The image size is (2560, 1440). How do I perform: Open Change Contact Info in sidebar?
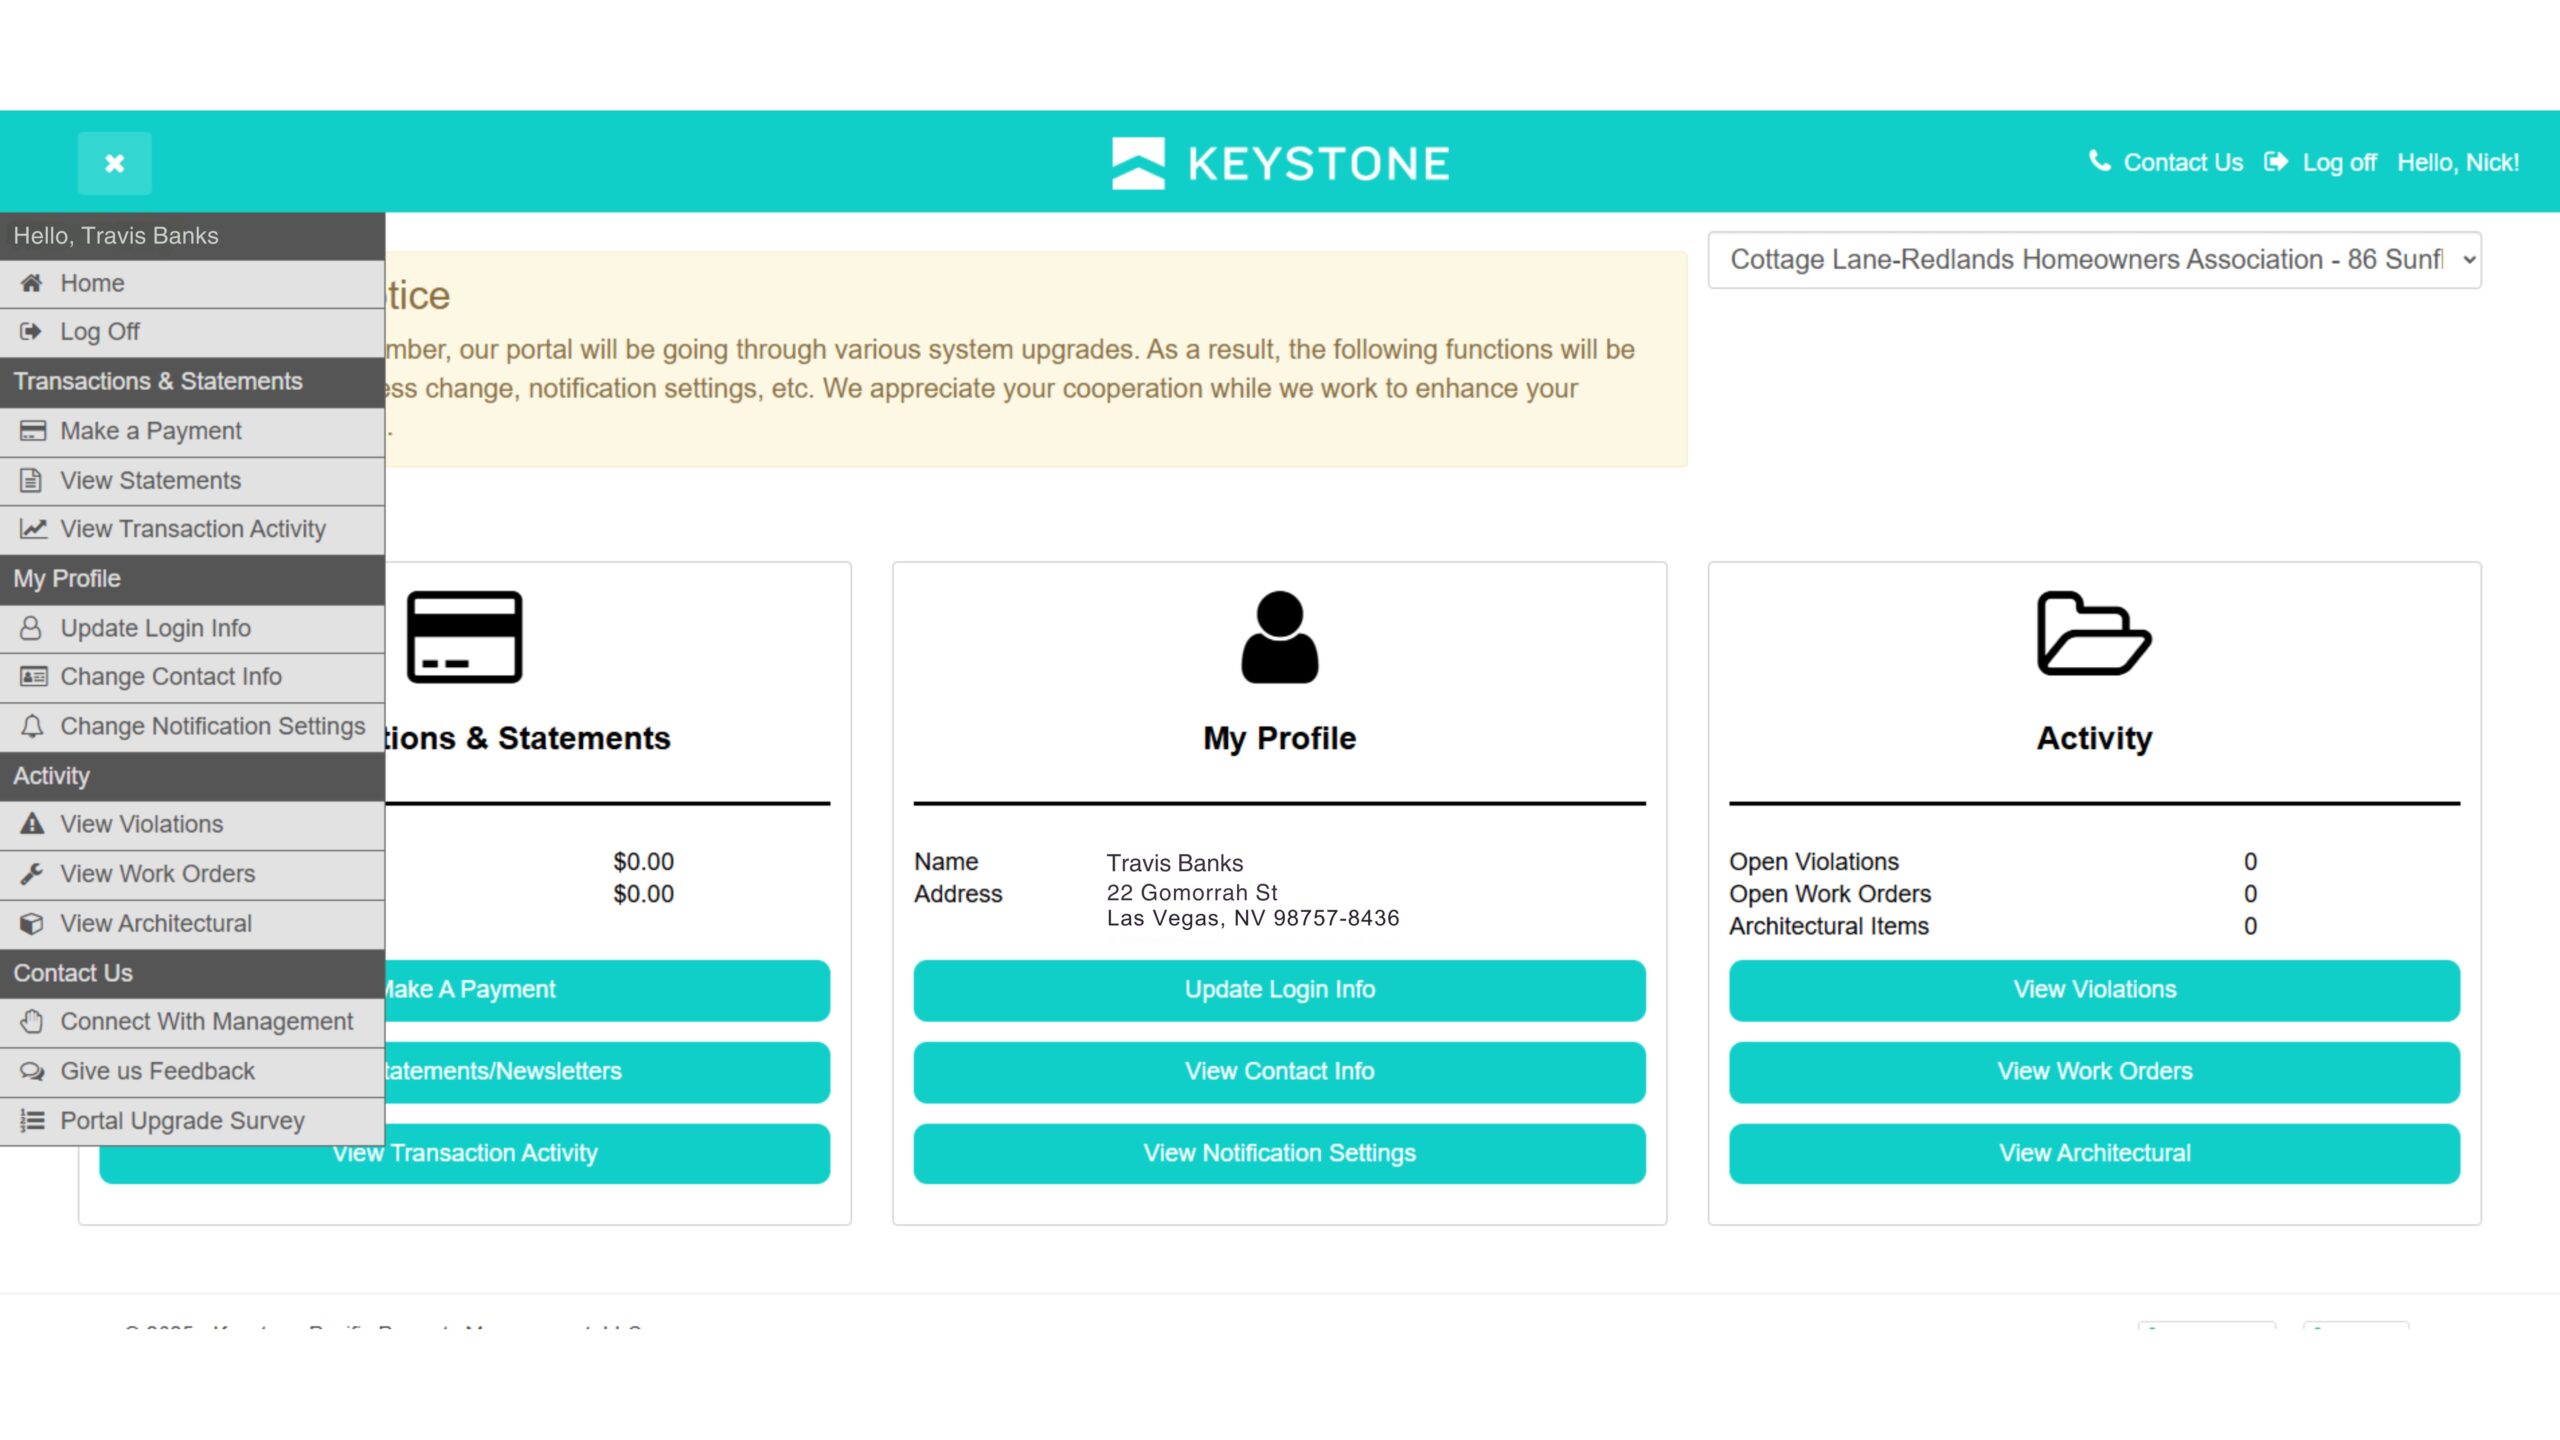192,678
